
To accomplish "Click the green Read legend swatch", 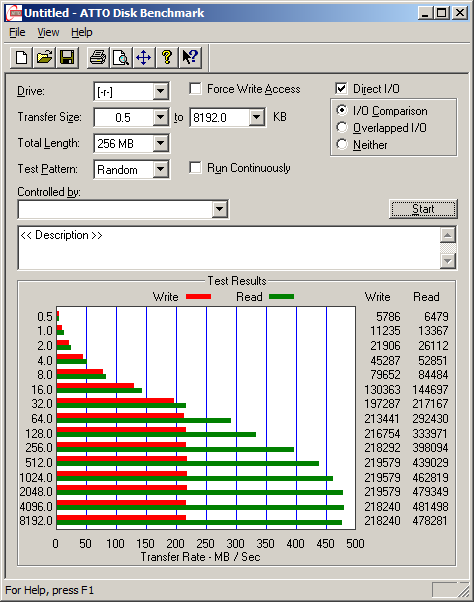I will (282, 296).
